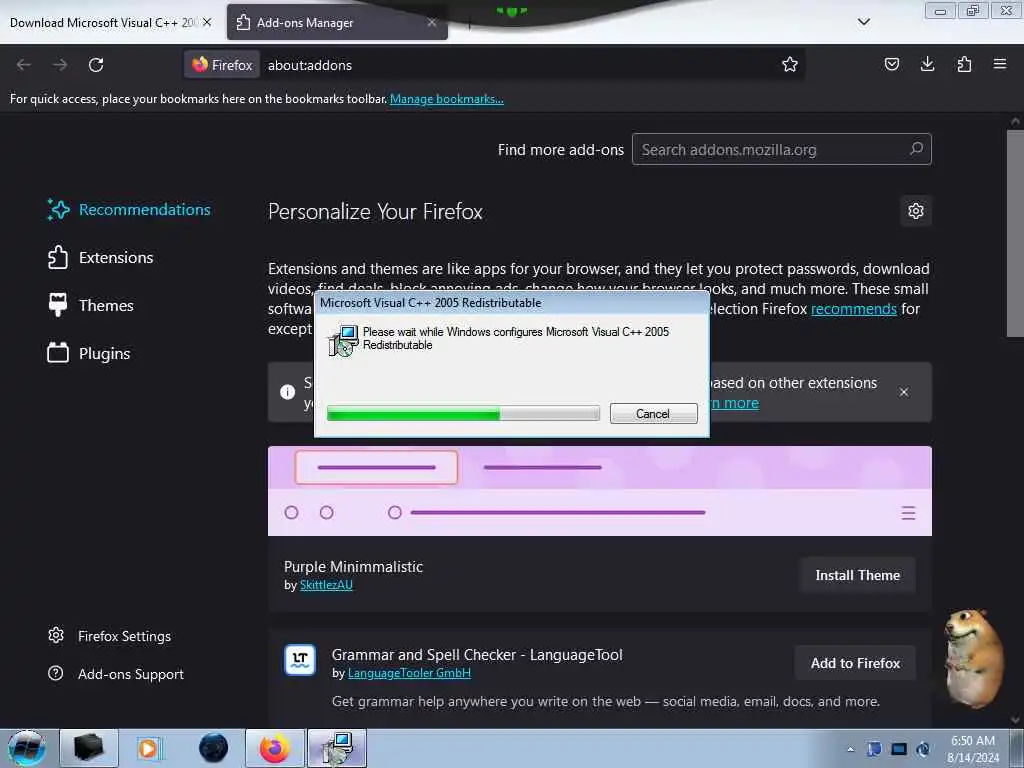Open the Downloads panel
Image resolution: width=1024 pixels, height=768 pixels.
927,64
